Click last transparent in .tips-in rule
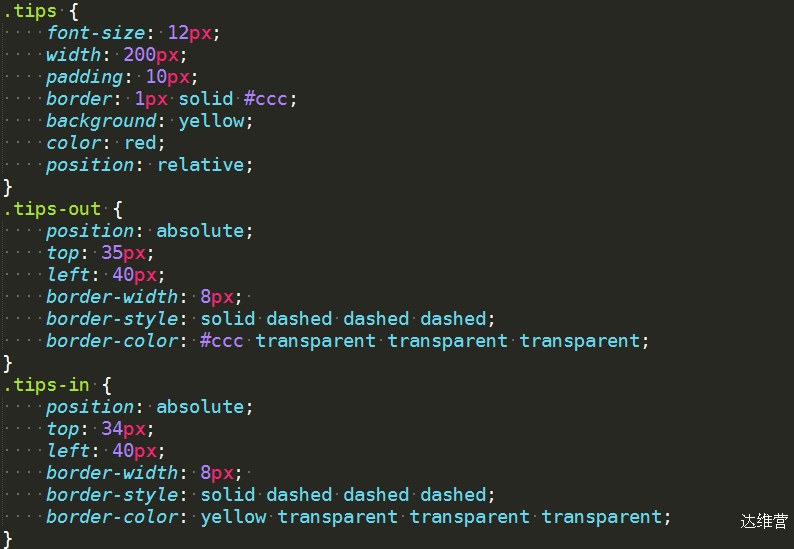Image resolution: width=794 pixels, height=549 pixels. [602, 517]
